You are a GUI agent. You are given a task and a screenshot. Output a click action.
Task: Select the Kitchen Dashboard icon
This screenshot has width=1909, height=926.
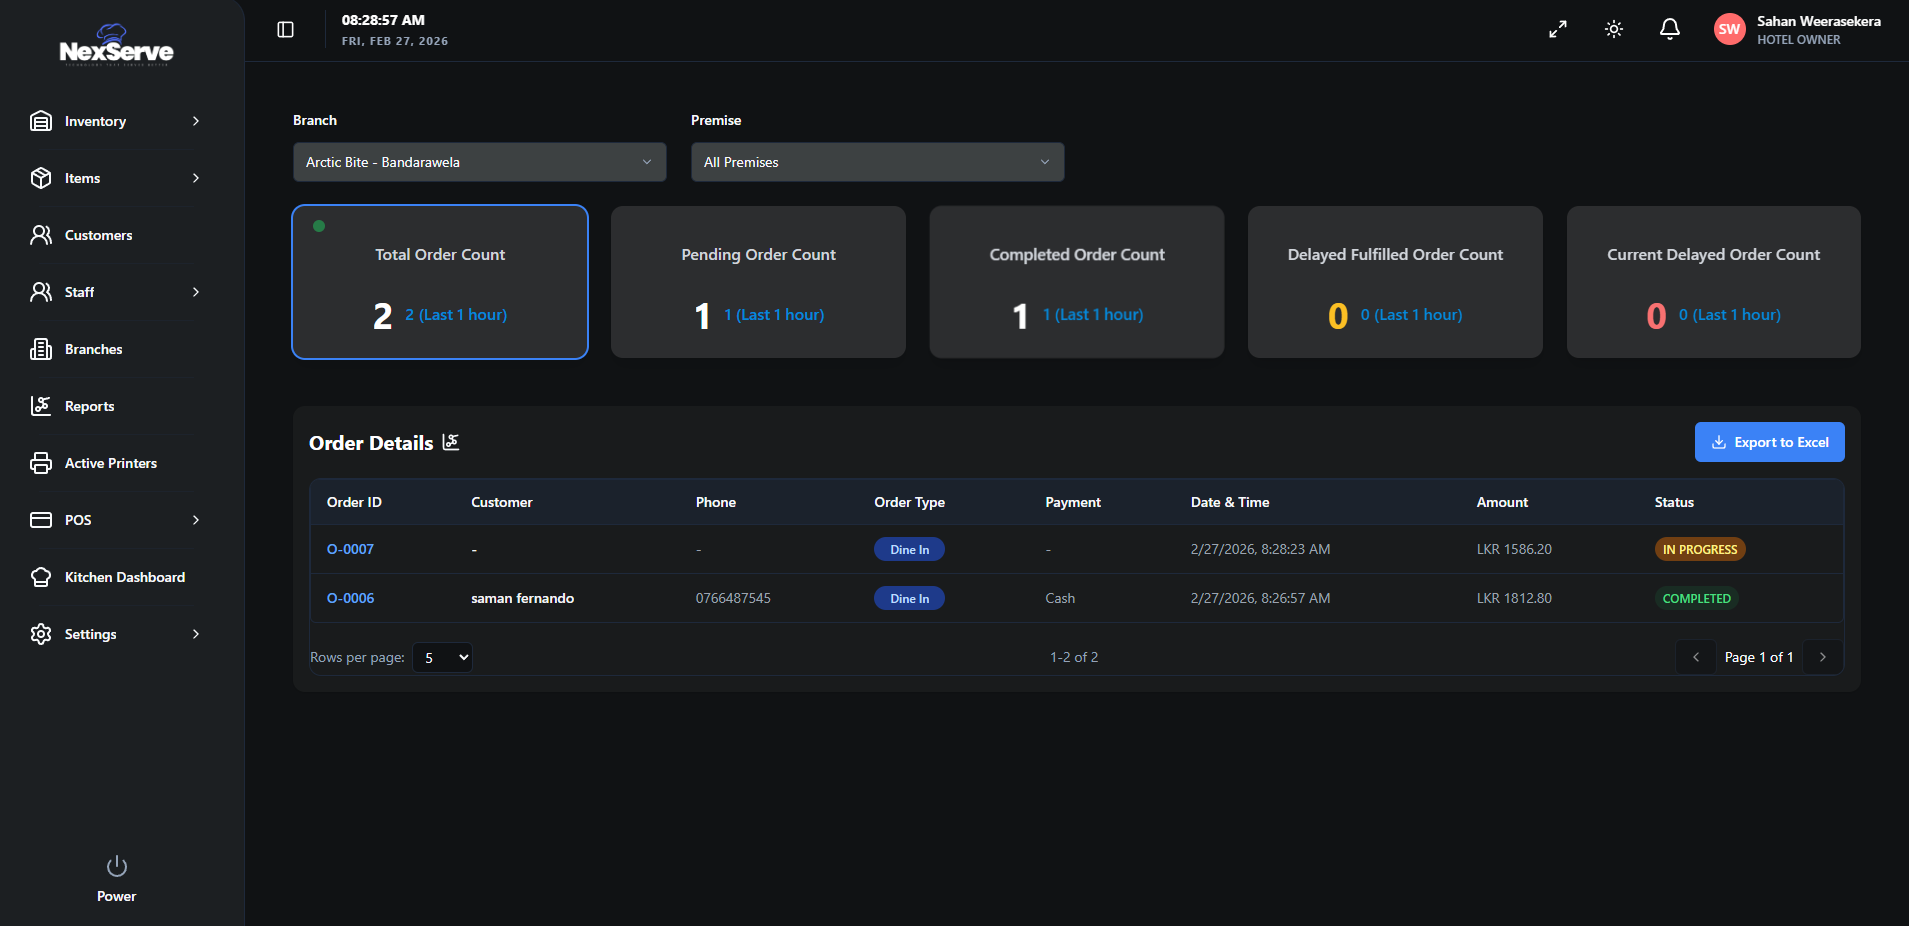pyautogui.click(x=41, y=577)
